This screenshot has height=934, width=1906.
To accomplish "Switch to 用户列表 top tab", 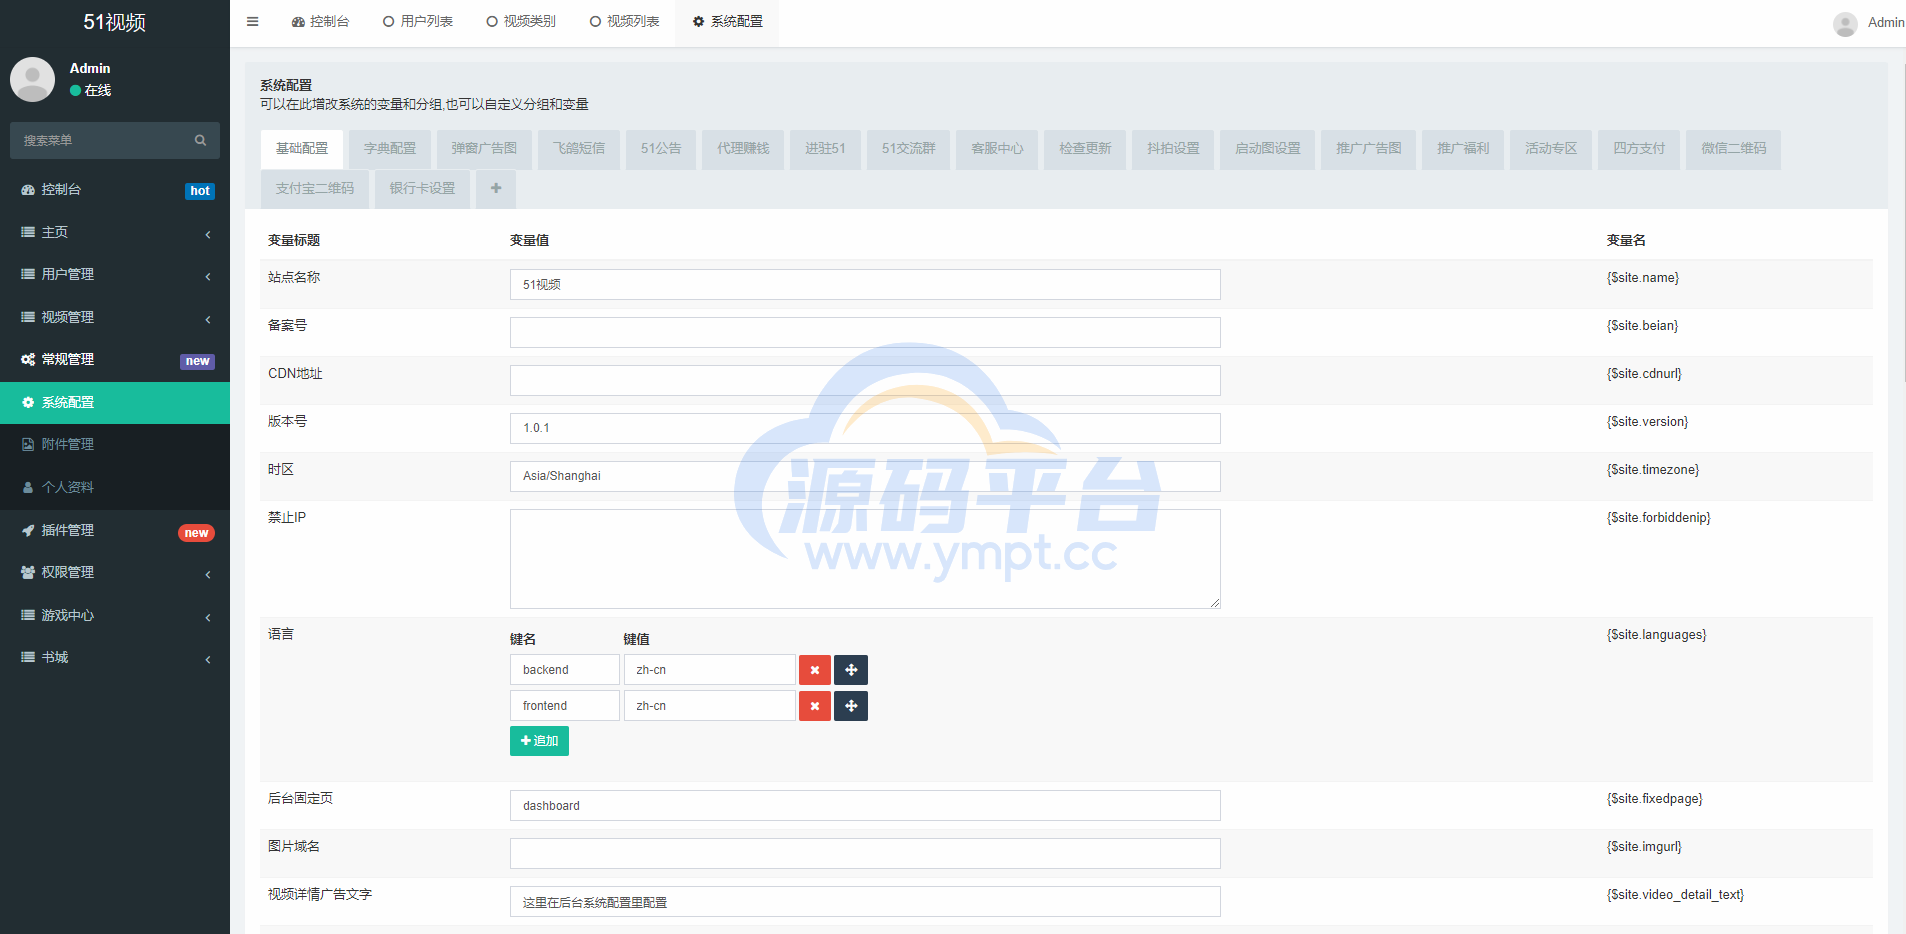I will (x=417, y=22).
